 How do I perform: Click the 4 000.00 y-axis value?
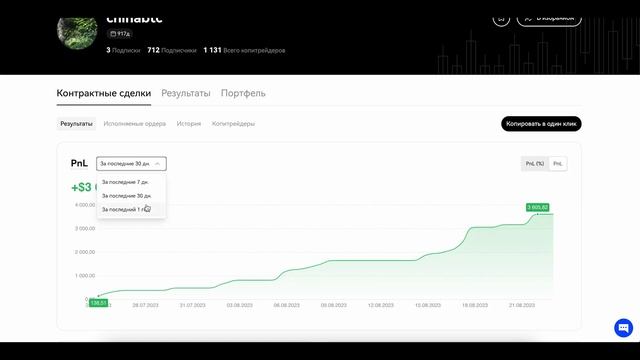(x=85, y=205)
